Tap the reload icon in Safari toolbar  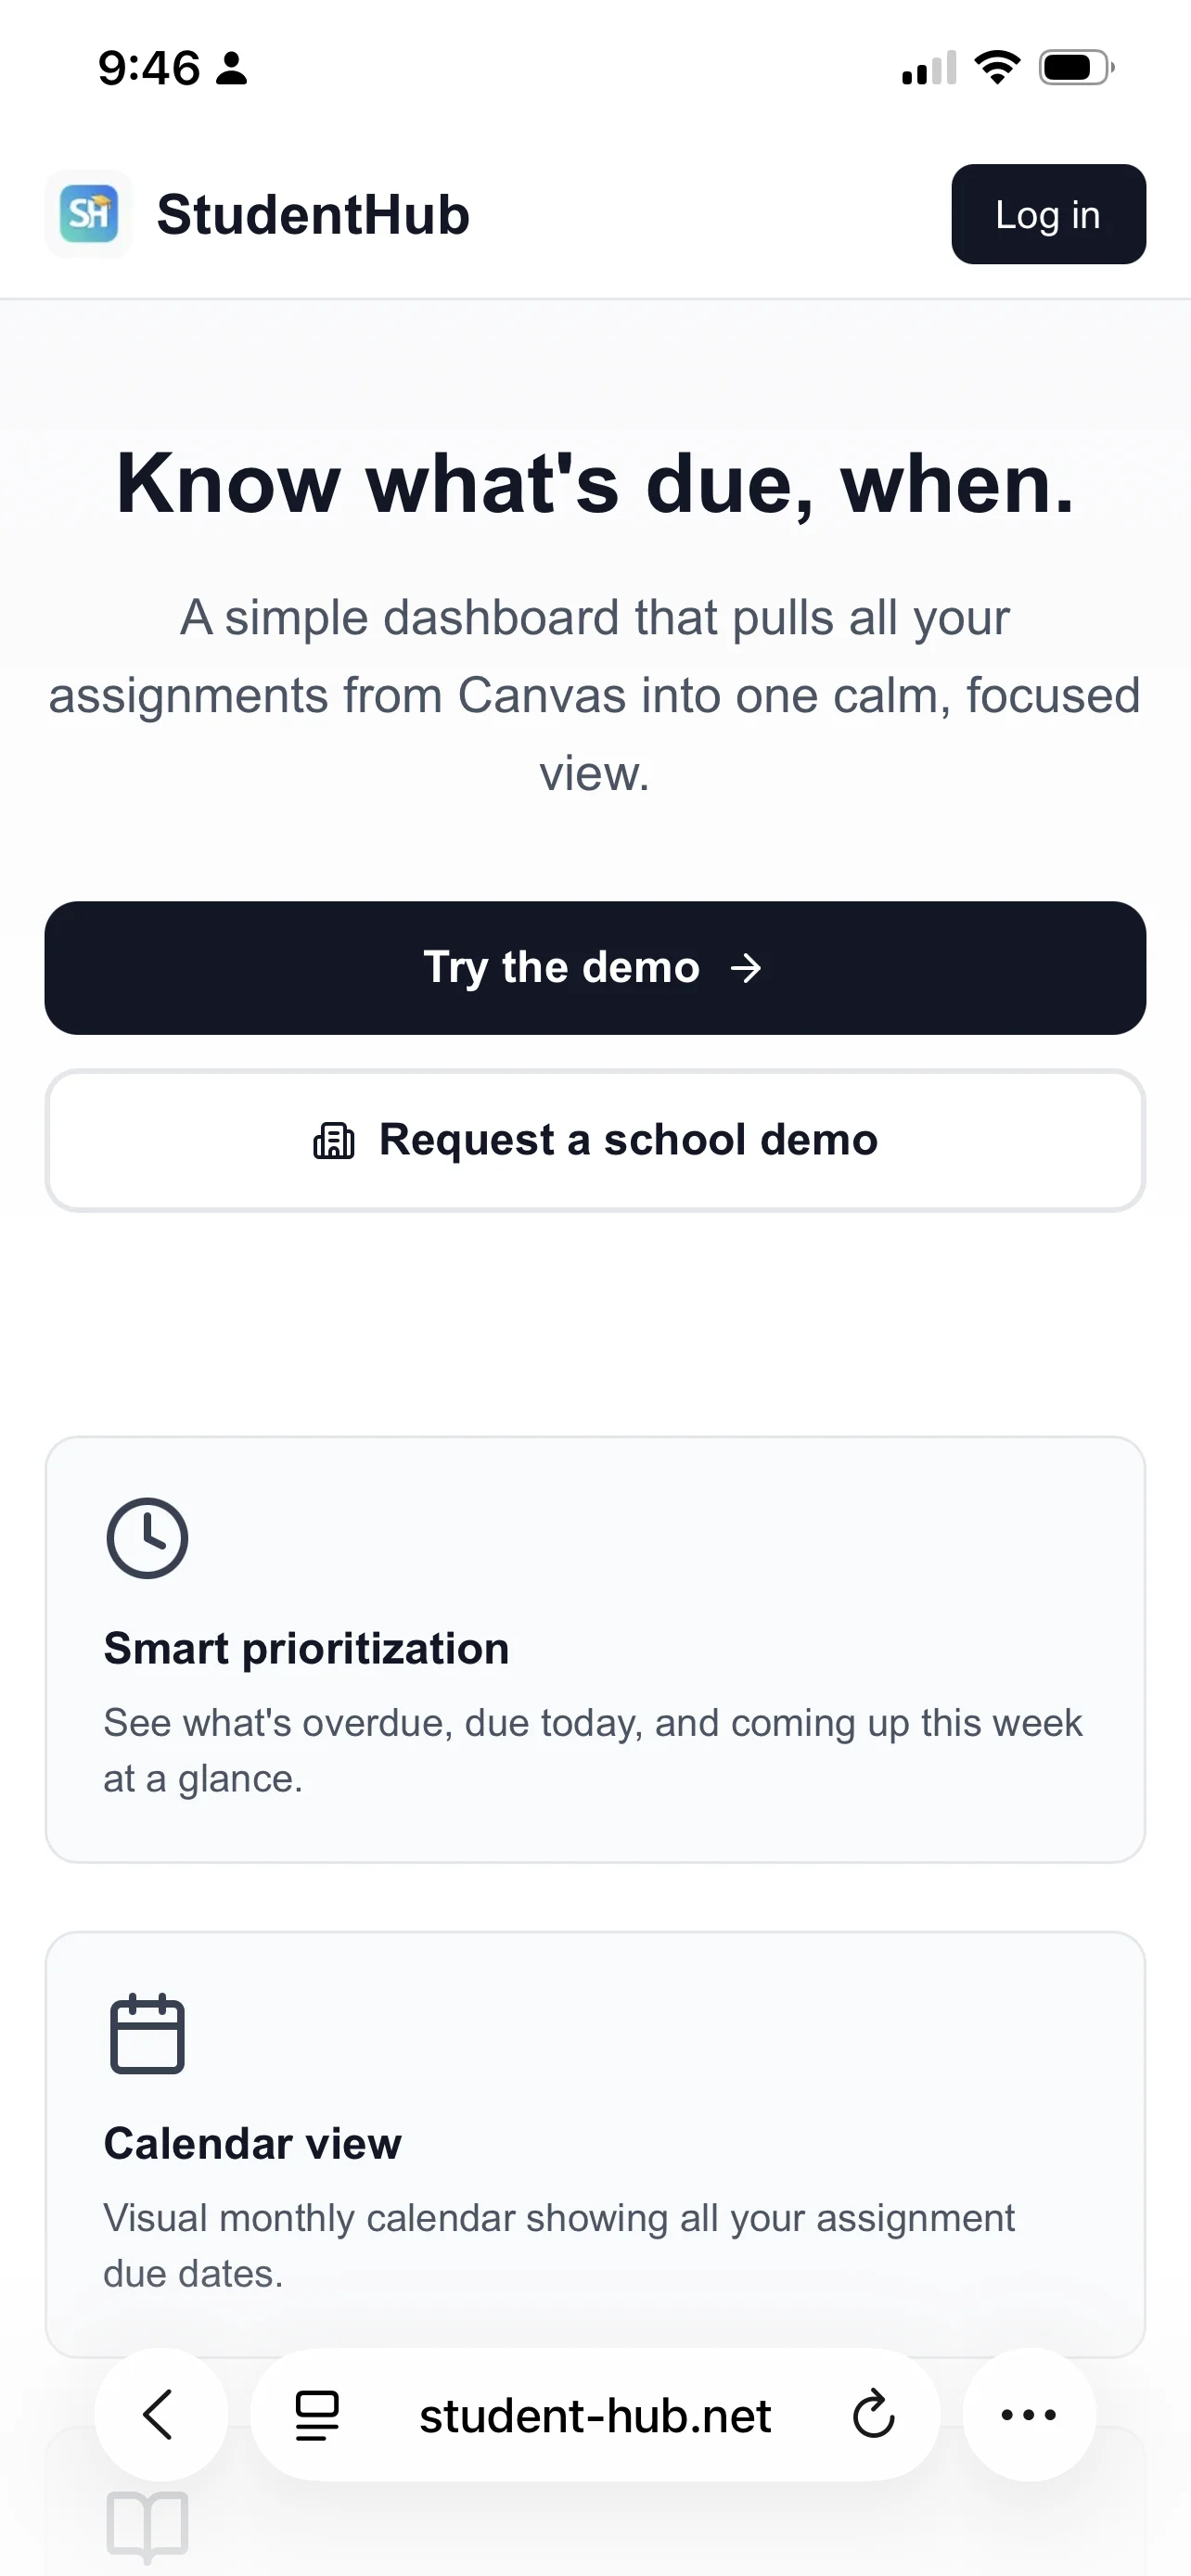pyautogui.click(x=873, y=2415)
